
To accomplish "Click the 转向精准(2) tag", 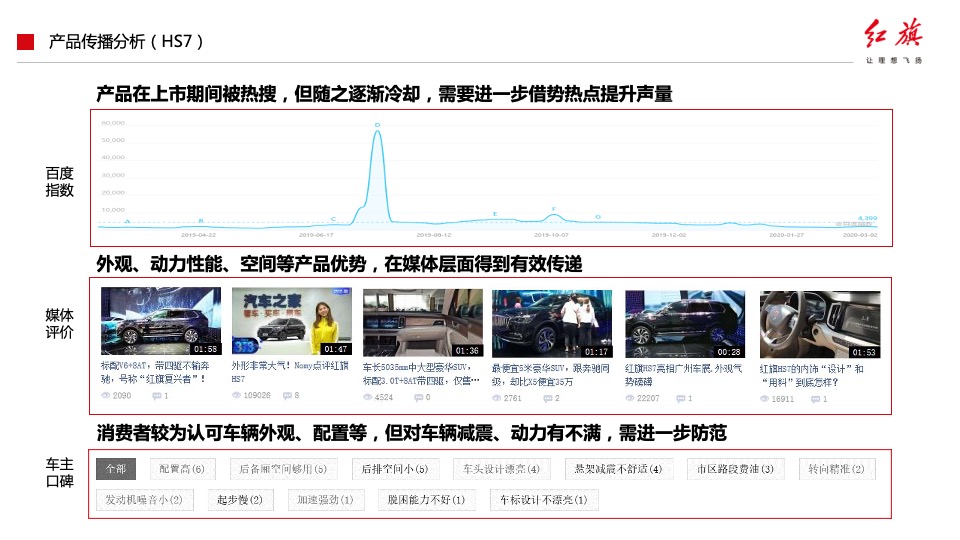I will coord(836,469).
